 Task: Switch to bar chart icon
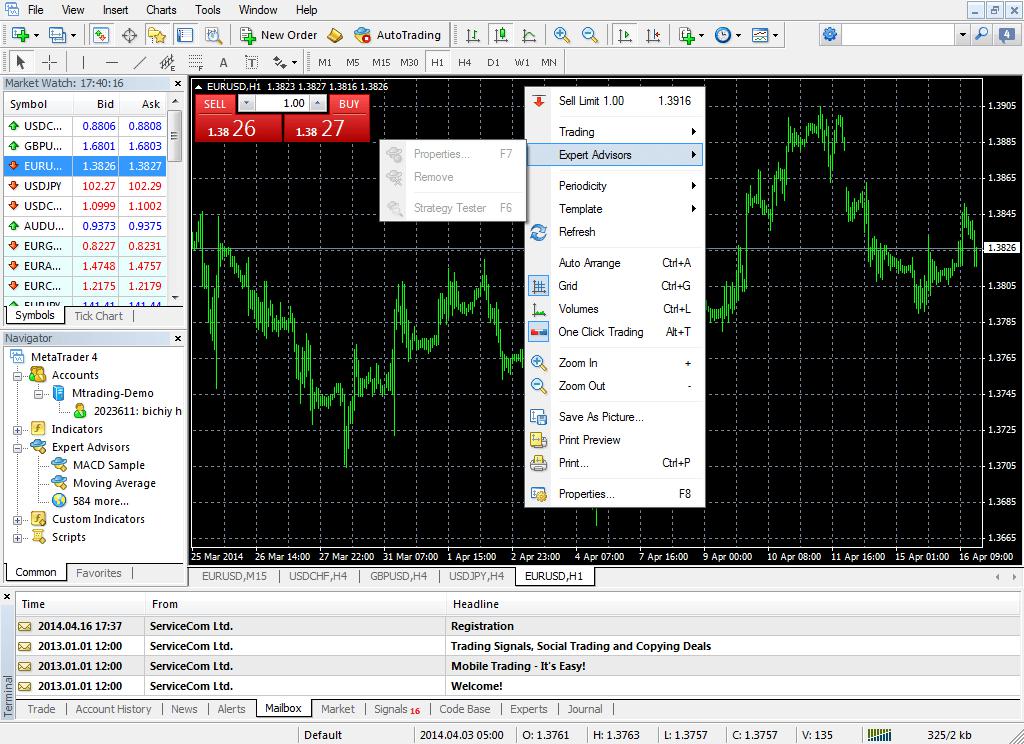(x=473, y=35)
